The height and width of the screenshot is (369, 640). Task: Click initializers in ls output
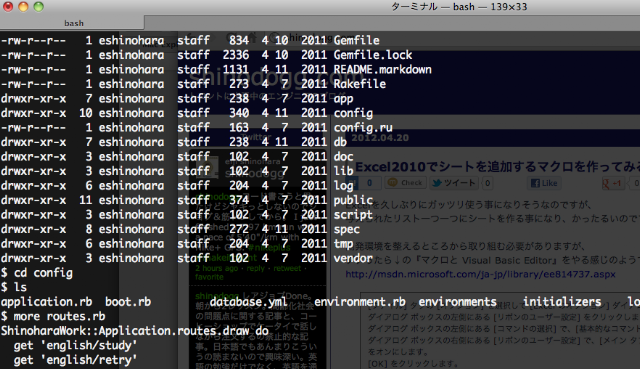point(562,302)
